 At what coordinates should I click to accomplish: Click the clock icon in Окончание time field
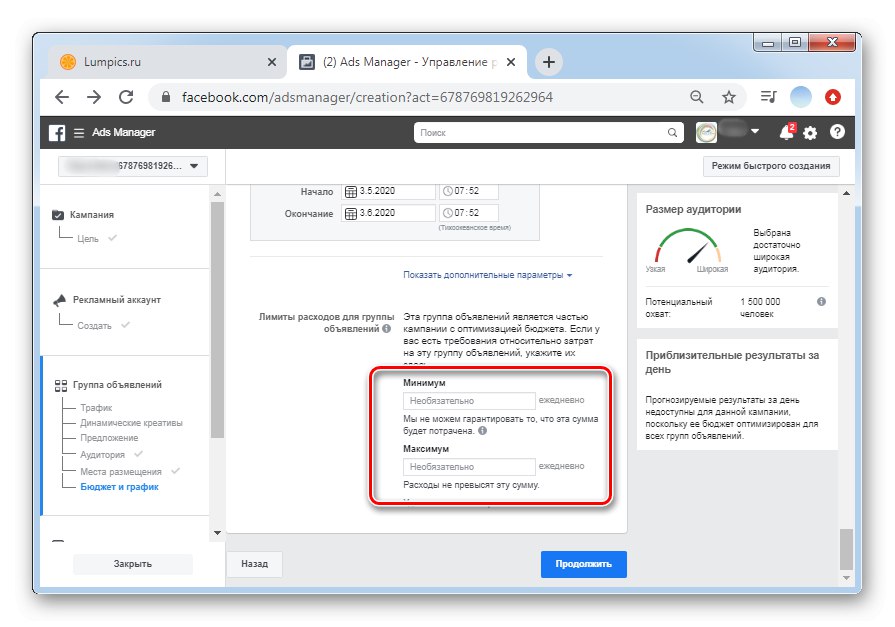coord(448,213)
